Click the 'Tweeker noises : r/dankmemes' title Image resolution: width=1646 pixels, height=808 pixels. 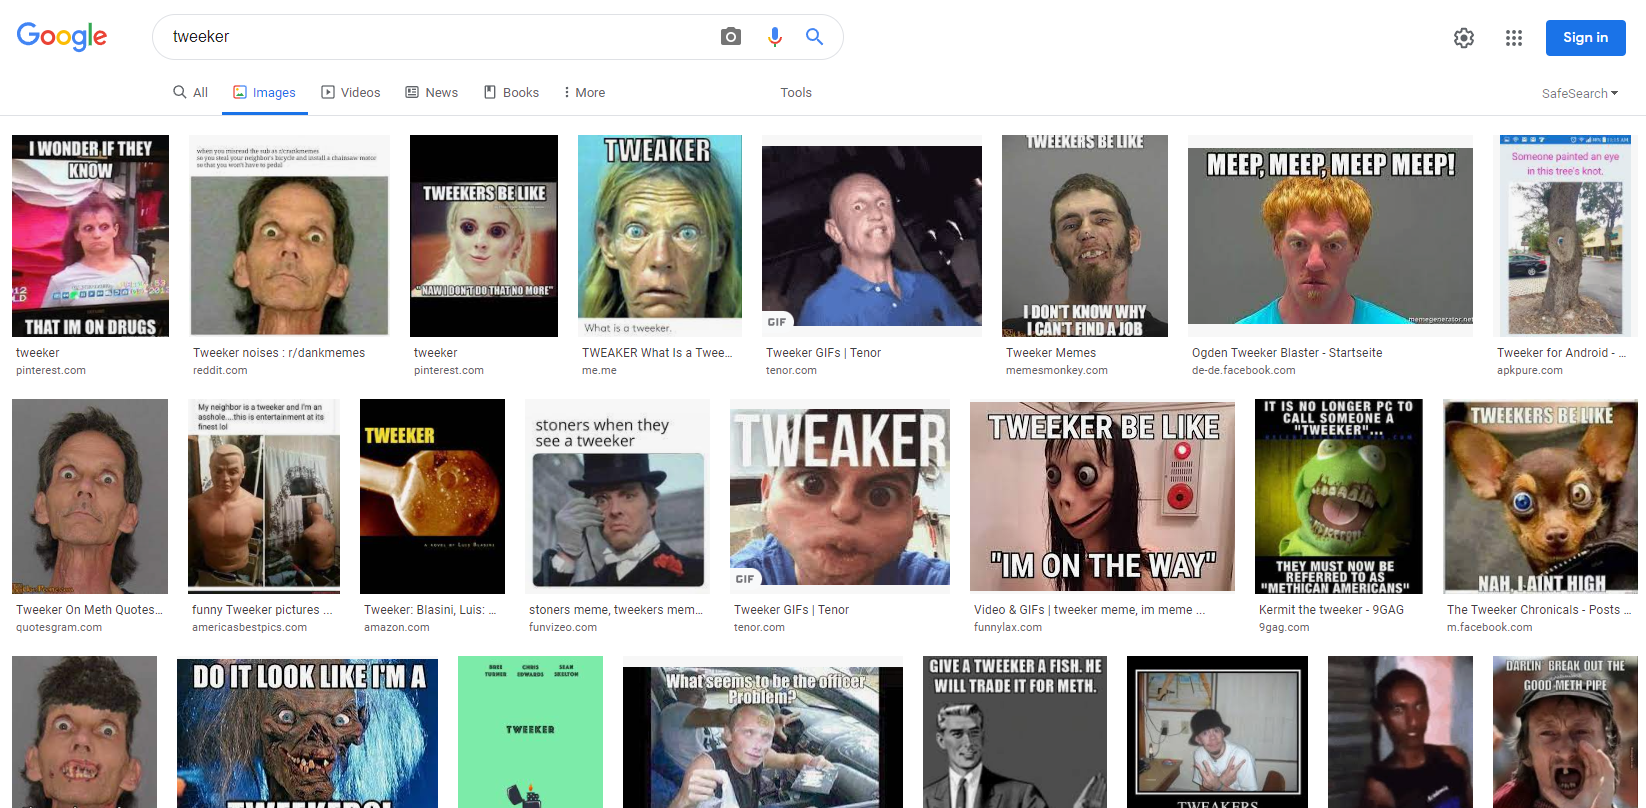coord(279,353)
